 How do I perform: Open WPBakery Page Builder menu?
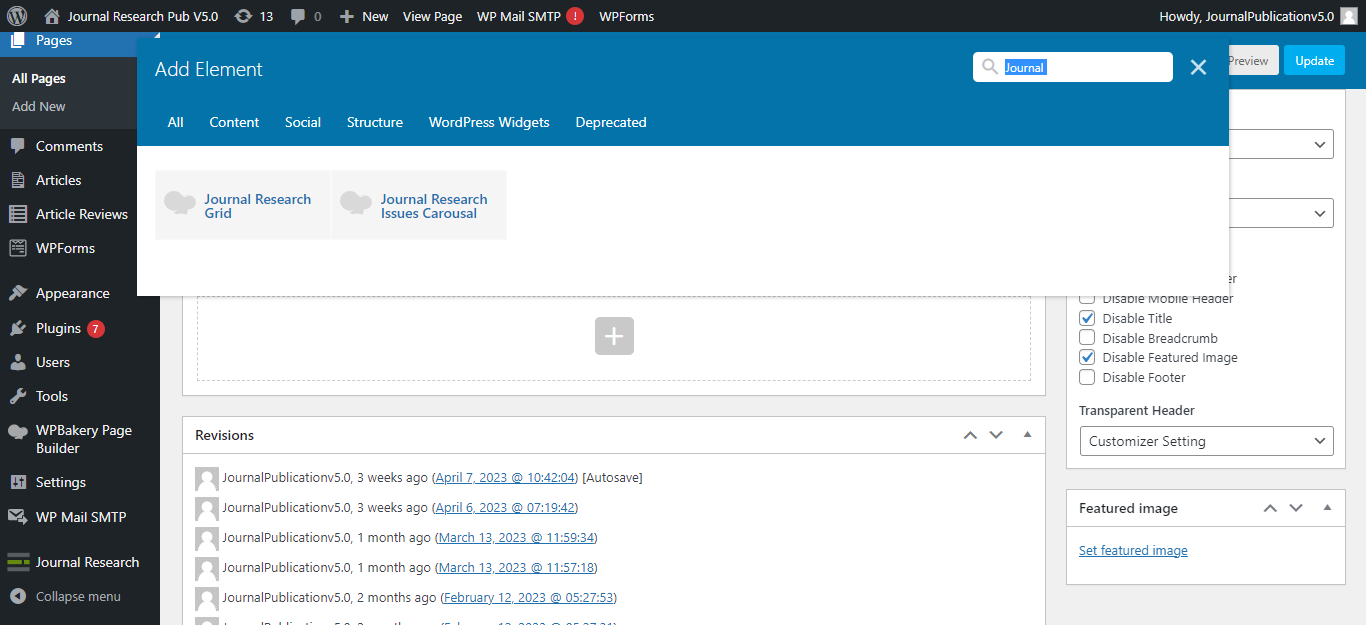pyautogui.click(x=83, y=439)
